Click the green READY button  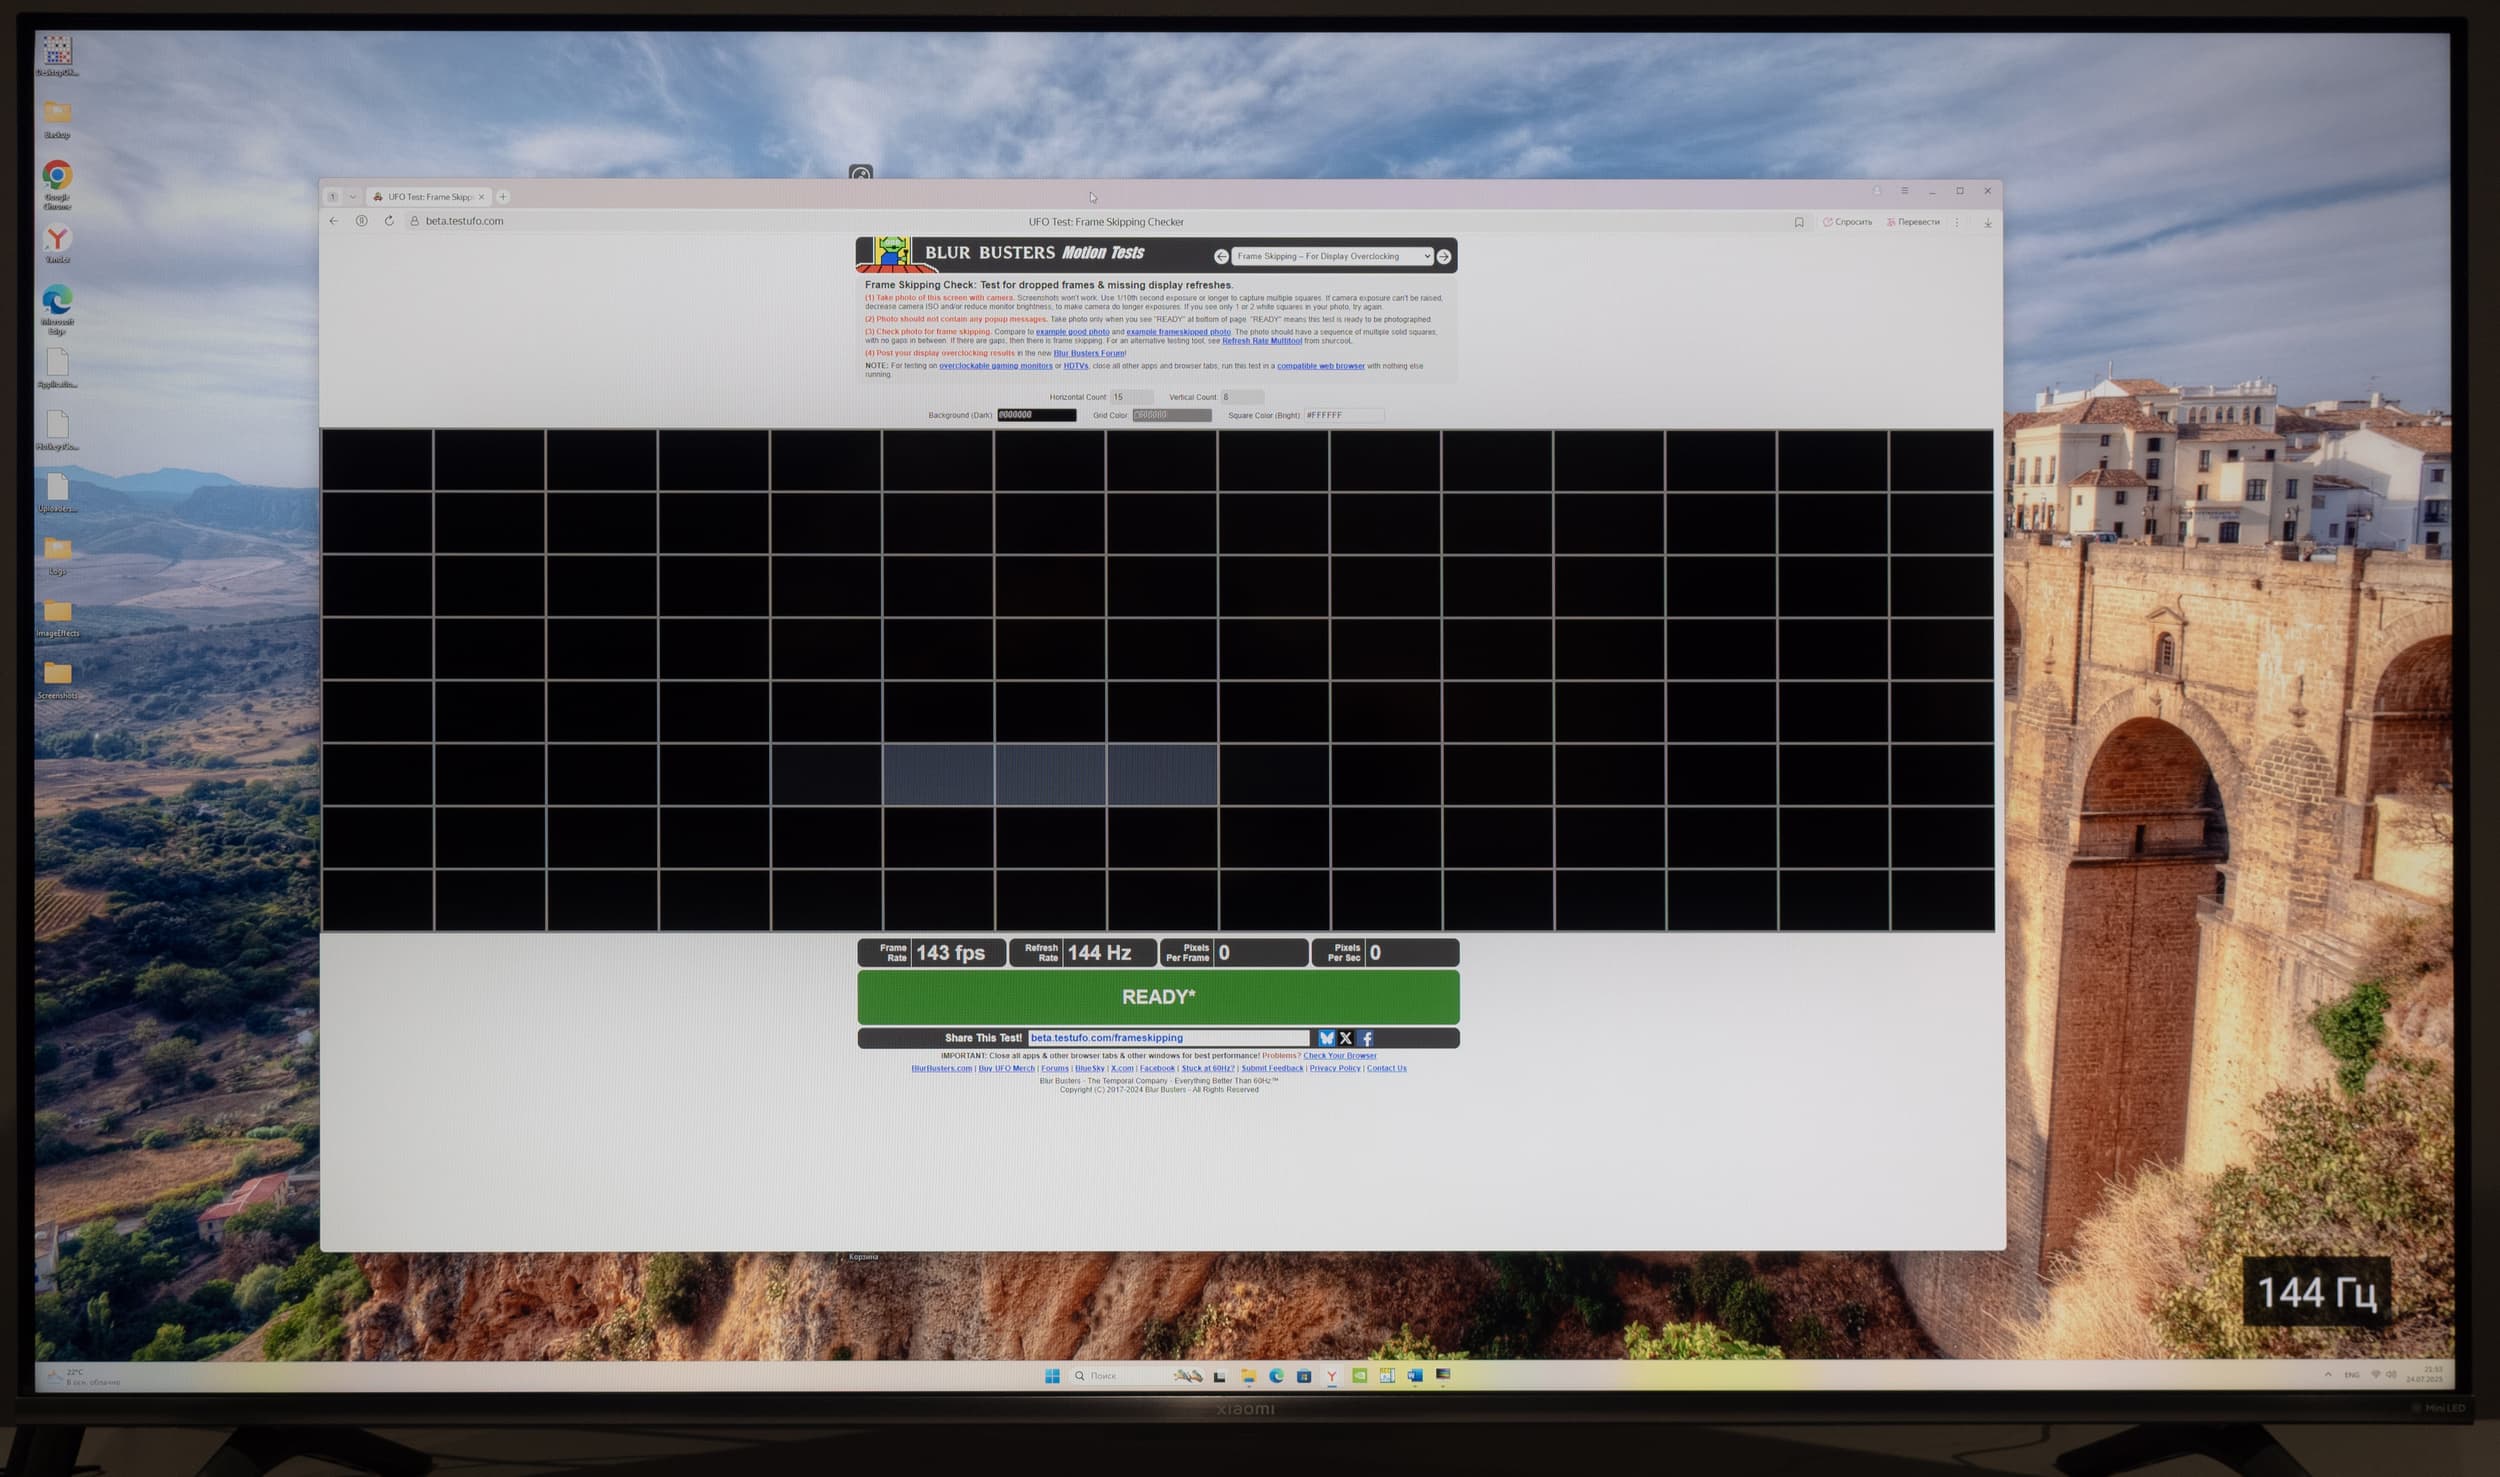pos(1158,997)
